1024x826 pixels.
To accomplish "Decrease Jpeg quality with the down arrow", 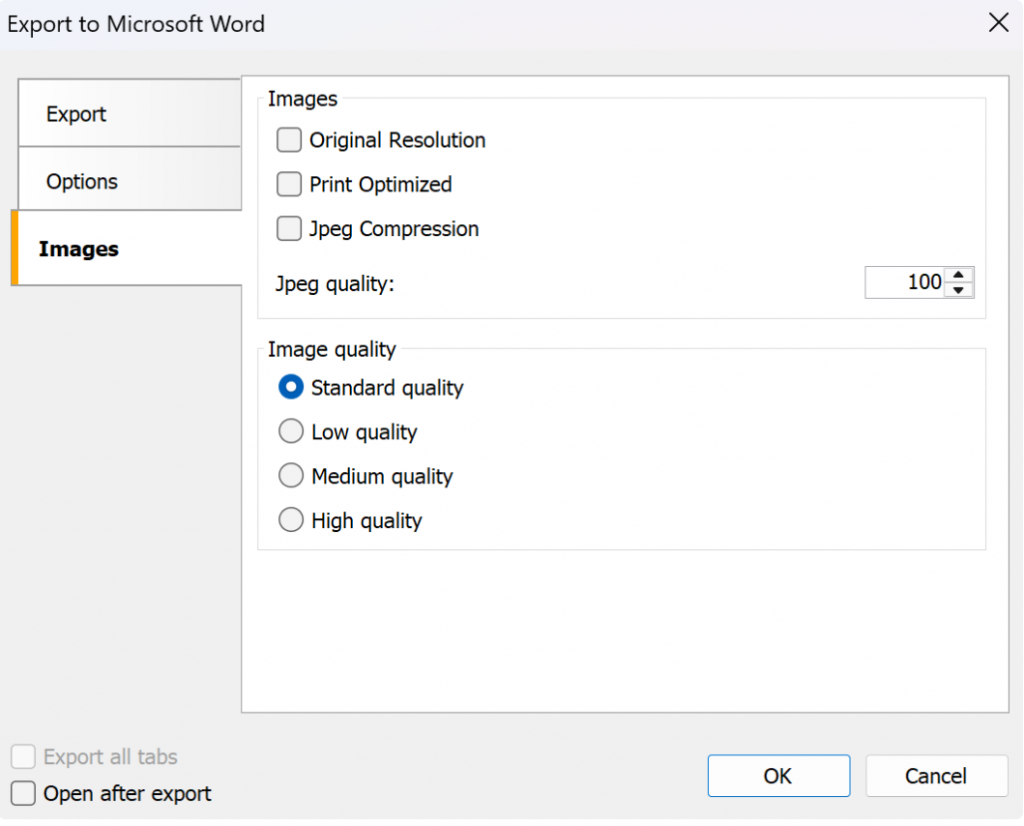I will (x=959, y=290).
